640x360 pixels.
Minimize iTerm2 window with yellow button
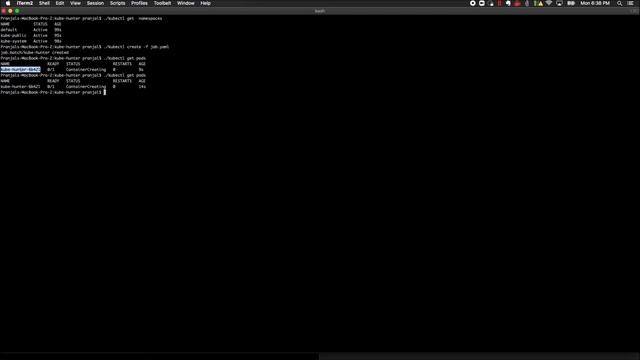click(x=10, y=11)
